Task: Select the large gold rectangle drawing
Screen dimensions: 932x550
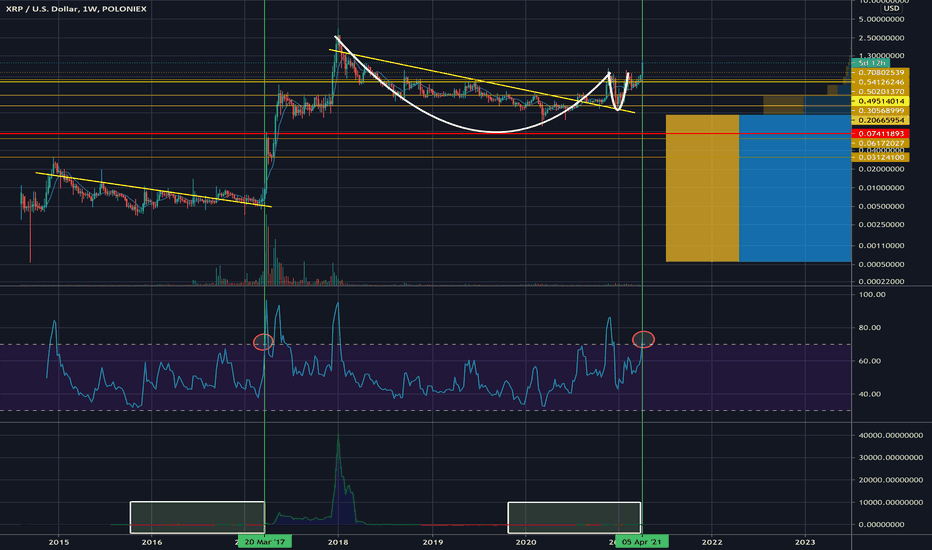Action: (x=703, y=188)
